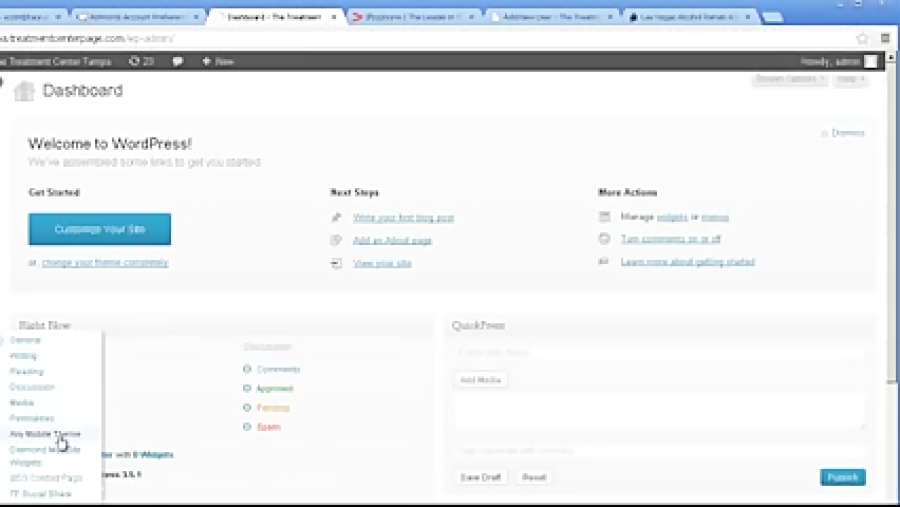Focus the QuickPress tags field
The image size is (900, 507).
[x=659, y=450]
